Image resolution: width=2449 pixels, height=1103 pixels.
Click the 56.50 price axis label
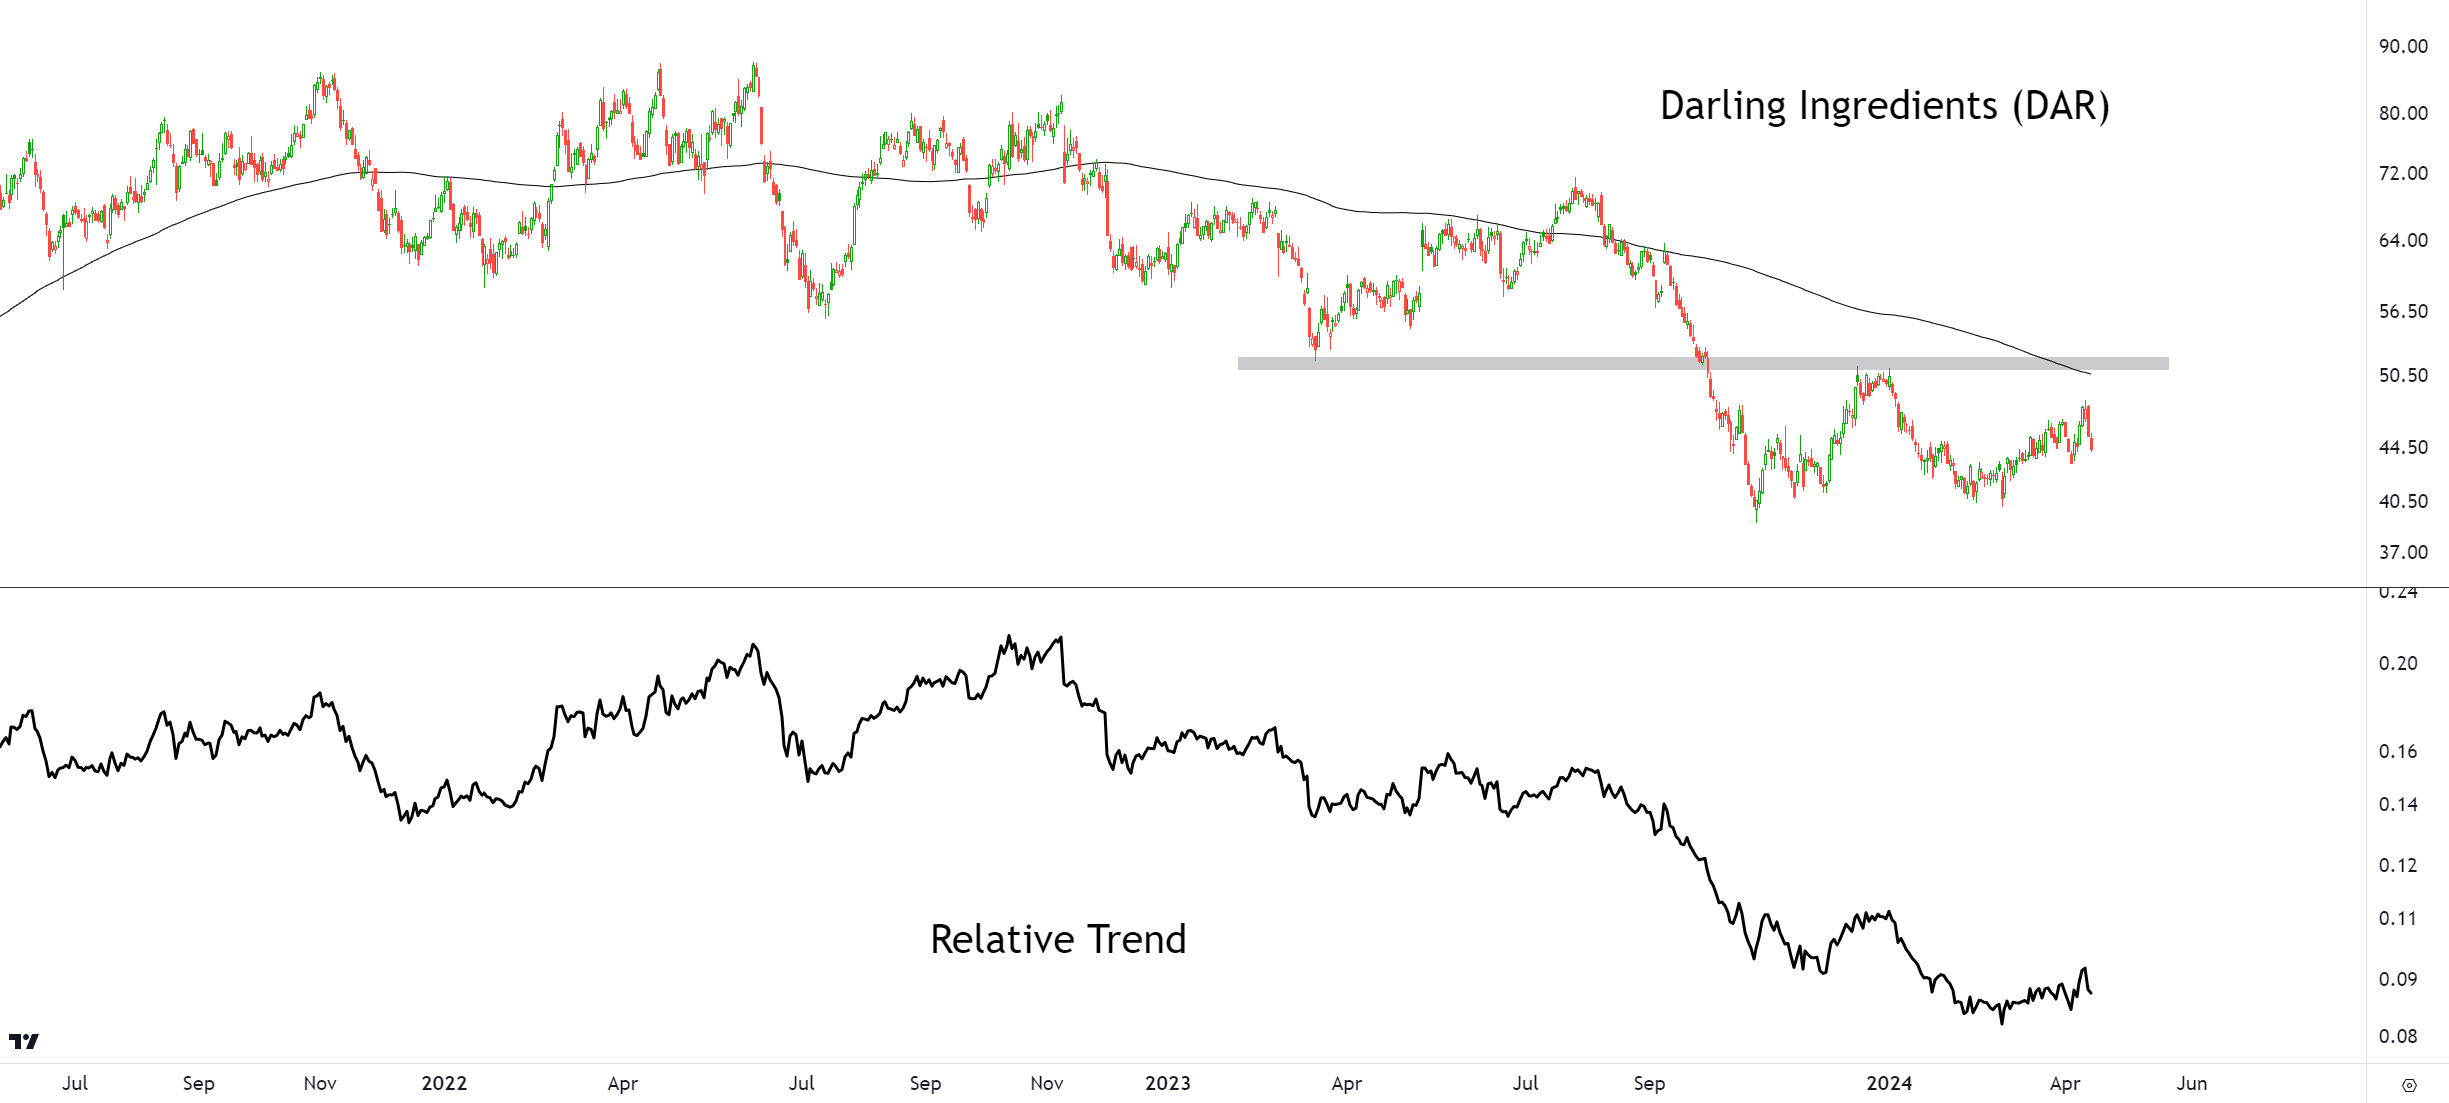(x=2403, y=311)
